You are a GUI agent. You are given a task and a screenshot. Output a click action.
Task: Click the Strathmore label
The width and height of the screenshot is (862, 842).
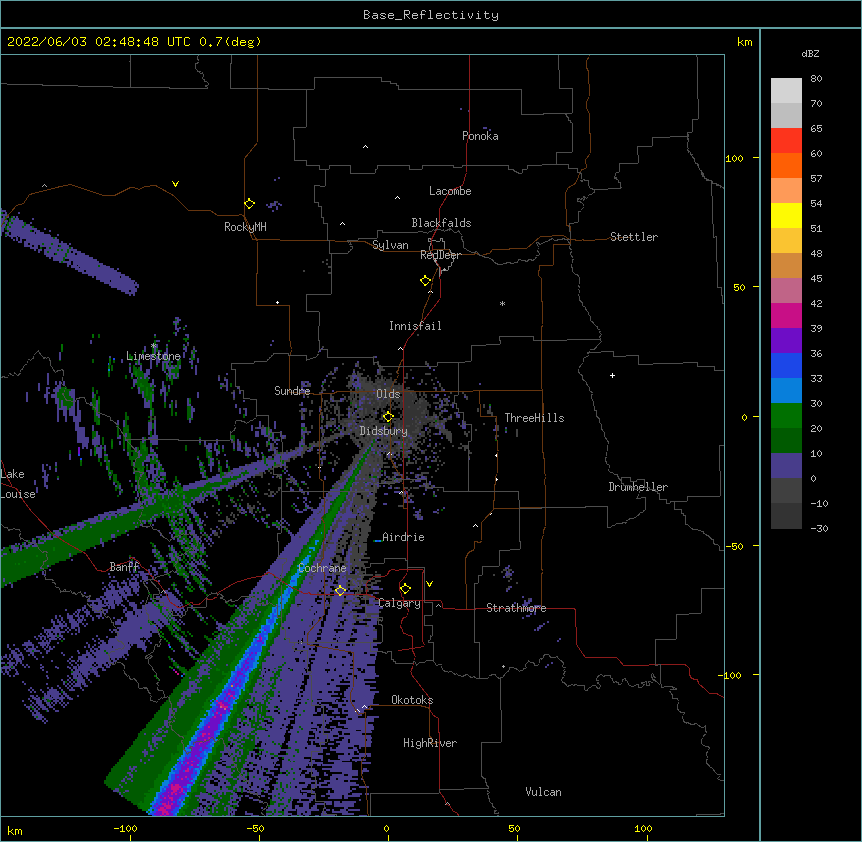(x=516, y=608)
